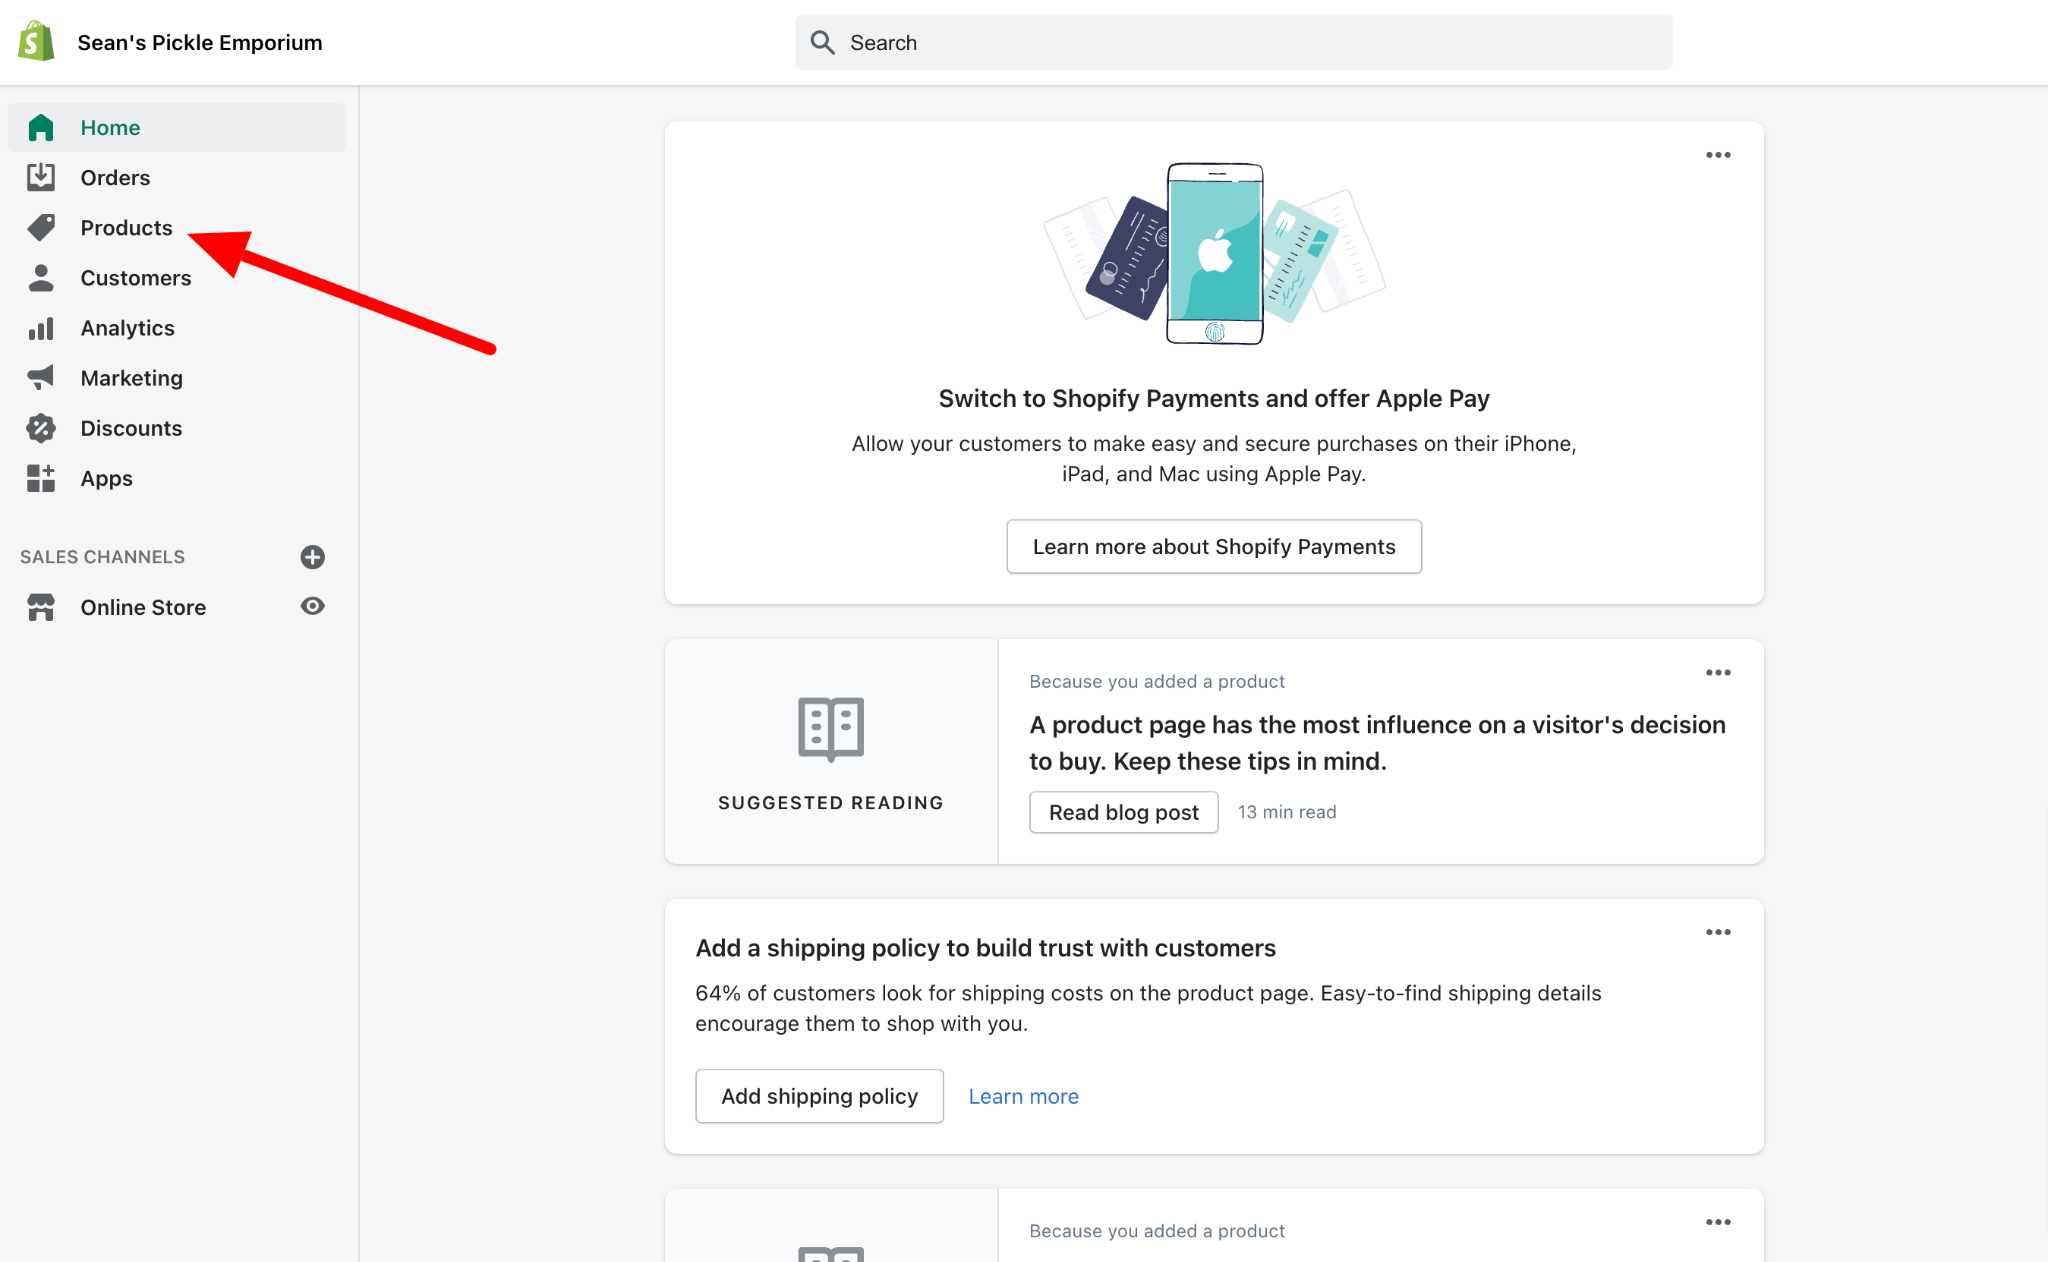Click the plus icon to add sales channel

tap(313, 557)
